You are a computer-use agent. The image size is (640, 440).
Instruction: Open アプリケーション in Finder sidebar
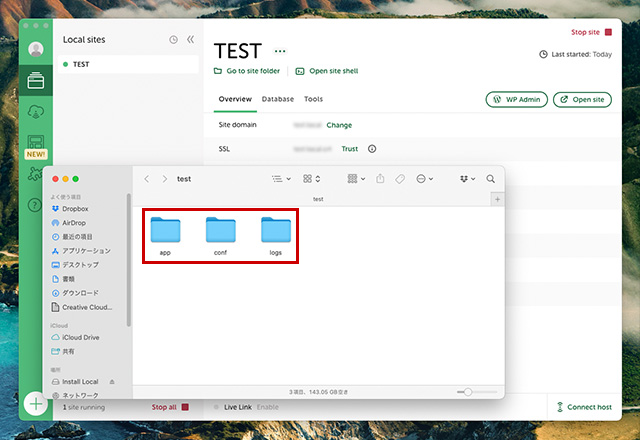tap(81, 251)
